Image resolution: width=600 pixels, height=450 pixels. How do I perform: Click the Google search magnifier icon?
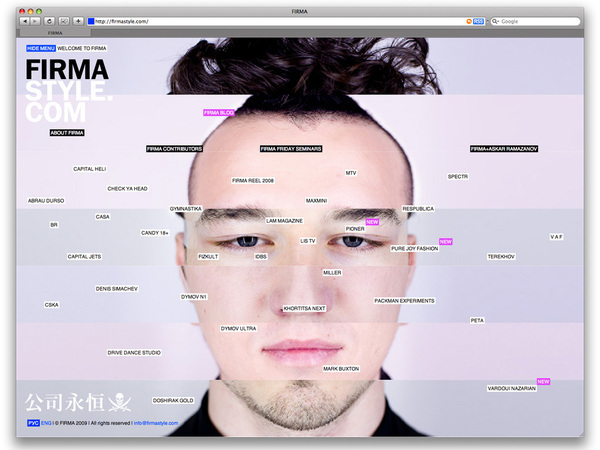click(495, 21)
